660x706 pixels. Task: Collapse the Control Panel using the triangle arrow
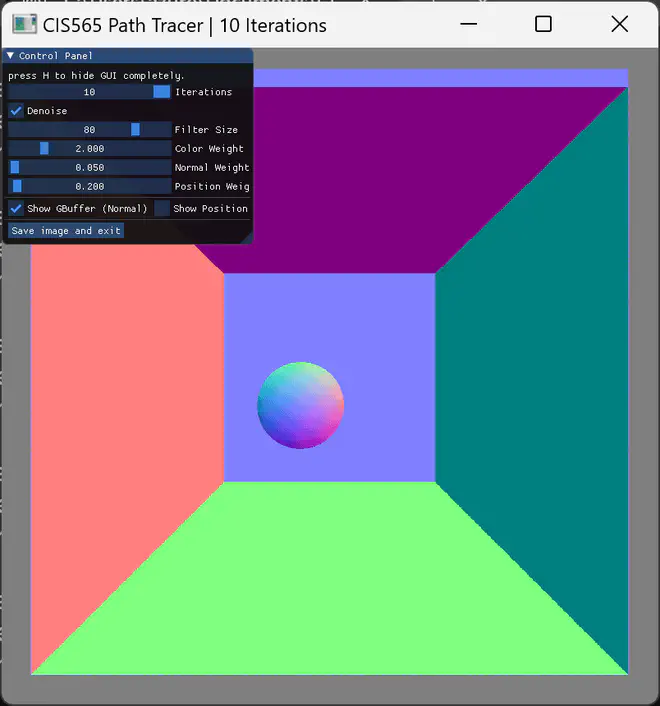[x=11, y=56]
